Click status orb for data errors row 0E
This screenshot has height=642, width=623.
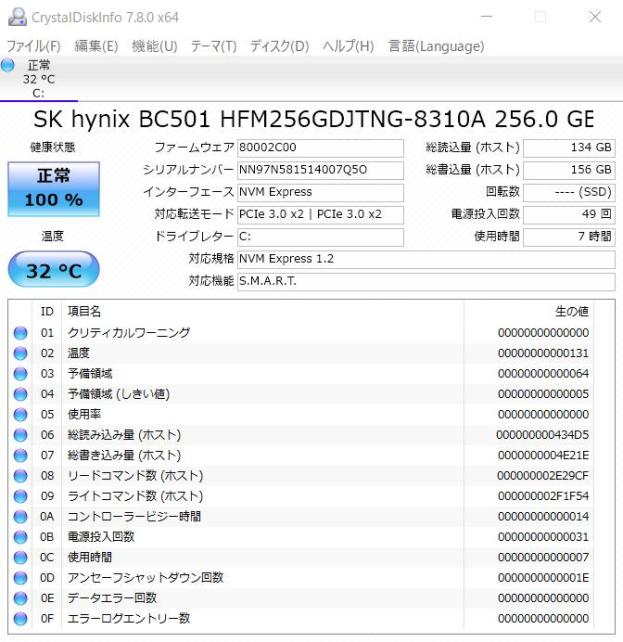[x=20, y=598]
